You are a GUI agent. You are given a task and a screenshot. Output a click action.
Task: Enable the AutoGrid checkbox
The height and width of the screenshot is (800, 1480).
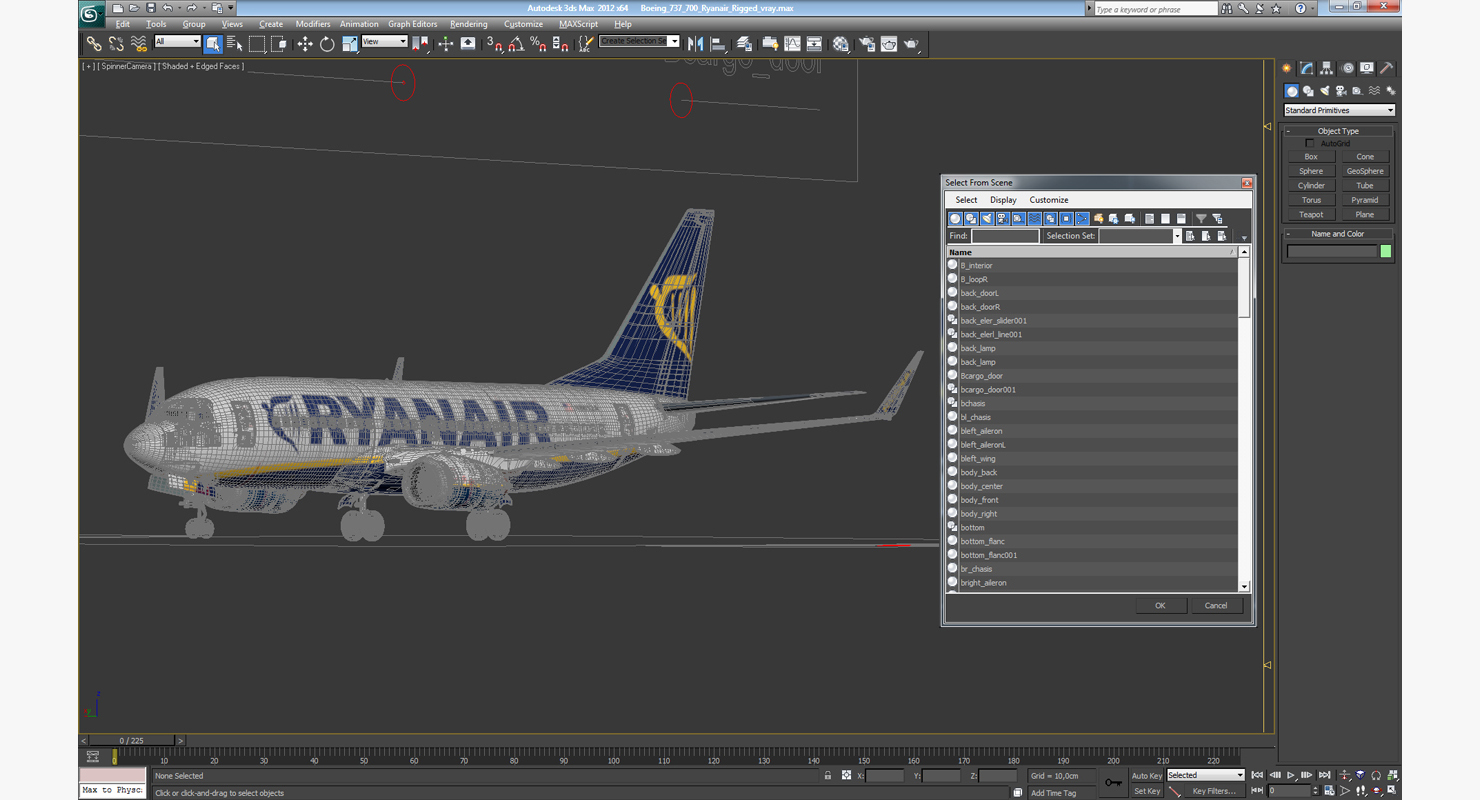pos(1310,144)
